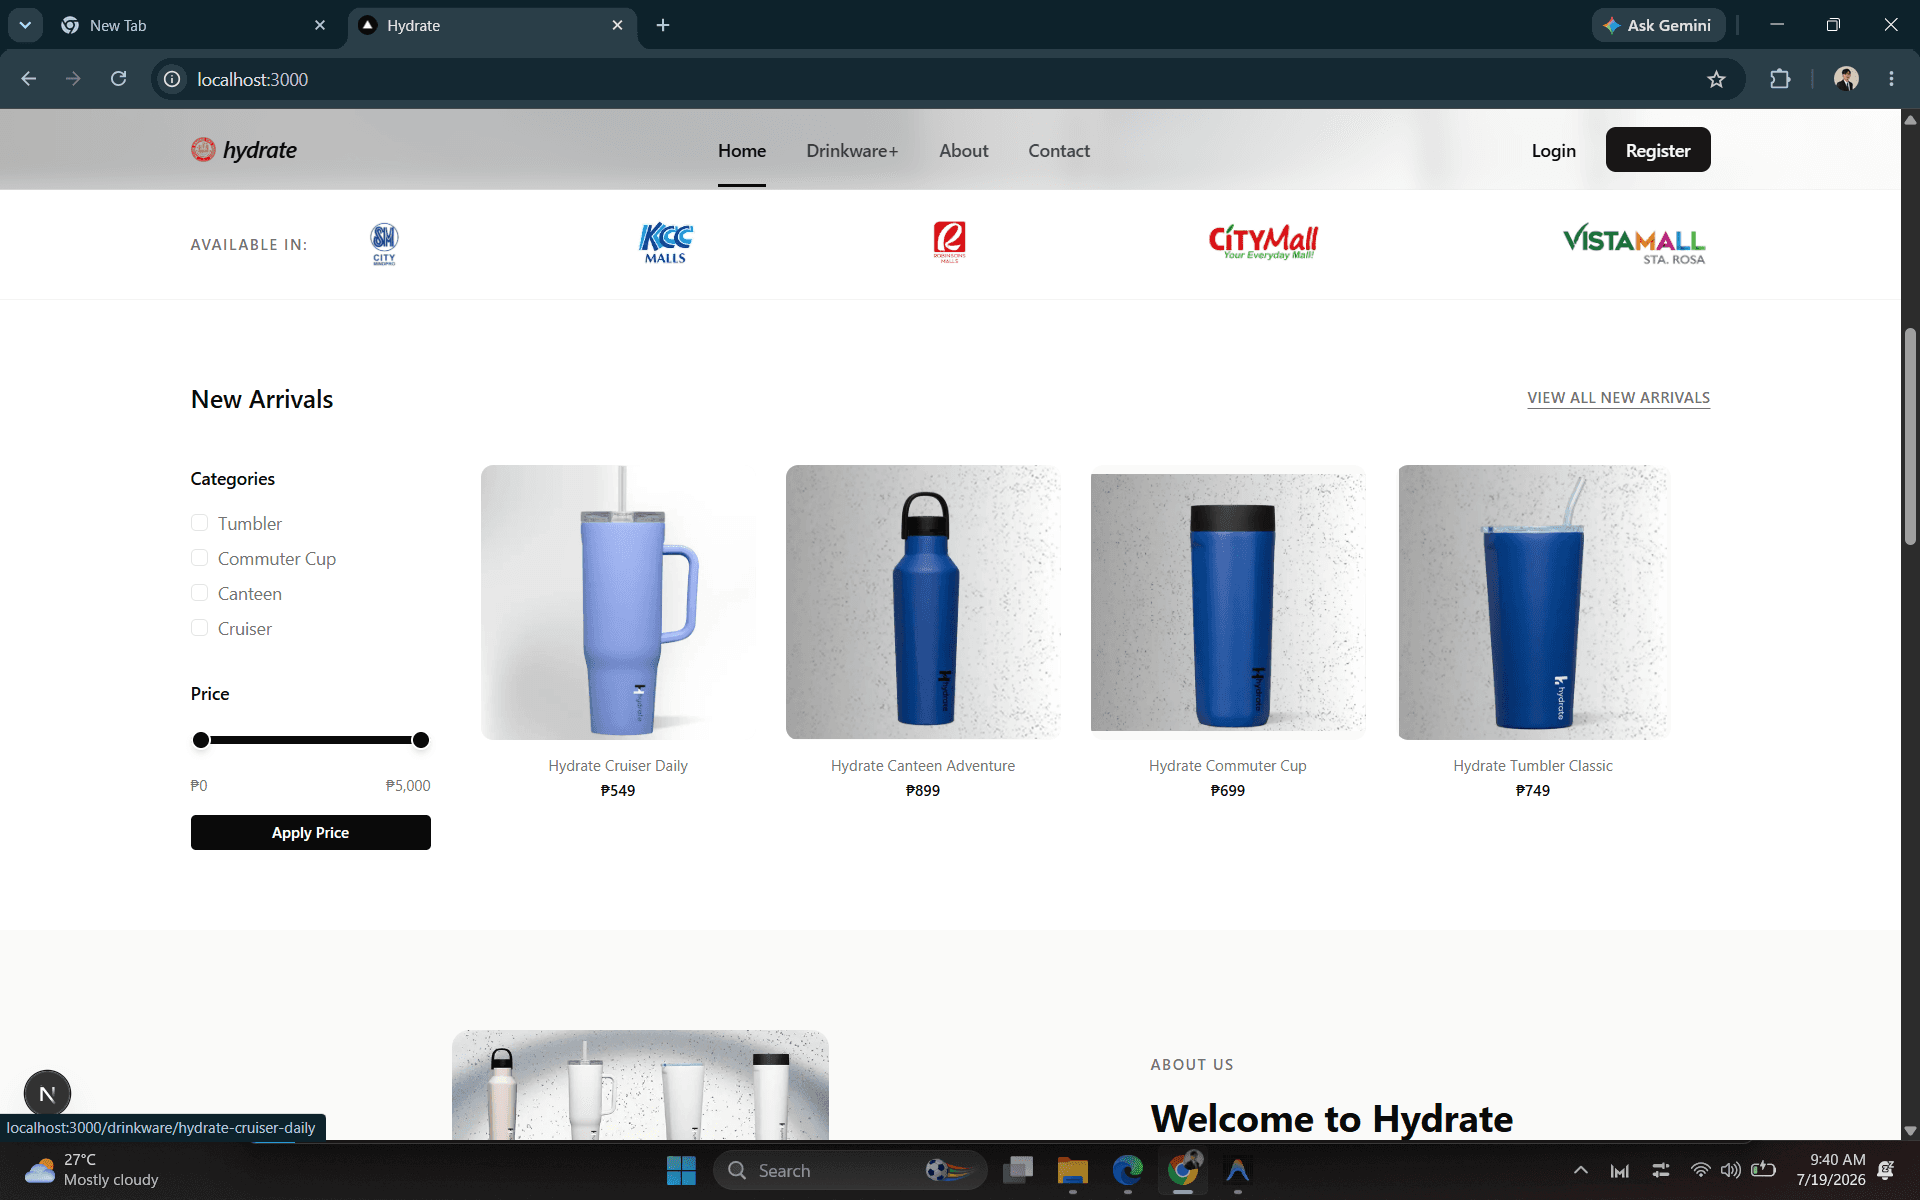Open the Next.js dev tools indicator
The image size is (1920, 1200).
tap(47, 1093)
